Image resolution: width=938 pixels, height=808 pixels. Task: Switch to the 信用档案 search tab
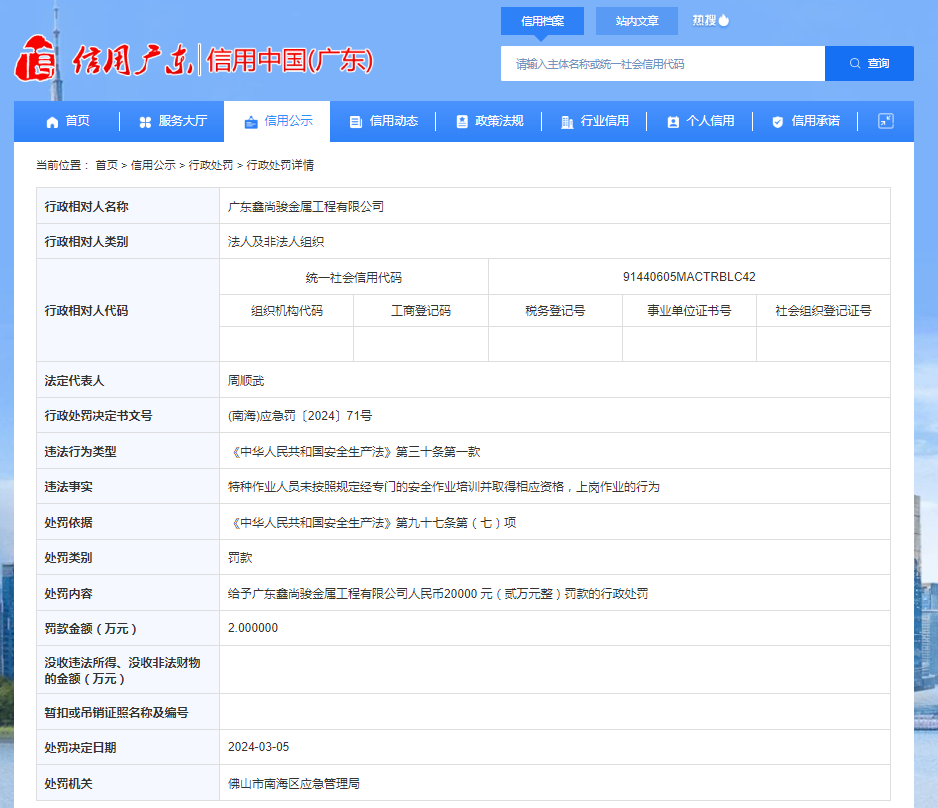[542, 21]
